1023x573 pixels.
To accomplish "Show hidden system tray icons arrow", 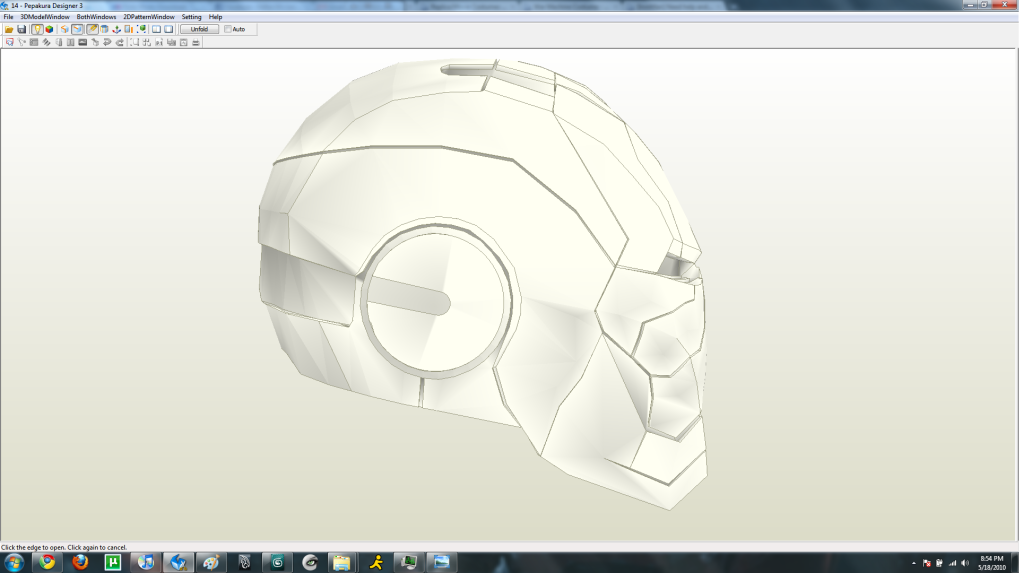I will point(913,563).
